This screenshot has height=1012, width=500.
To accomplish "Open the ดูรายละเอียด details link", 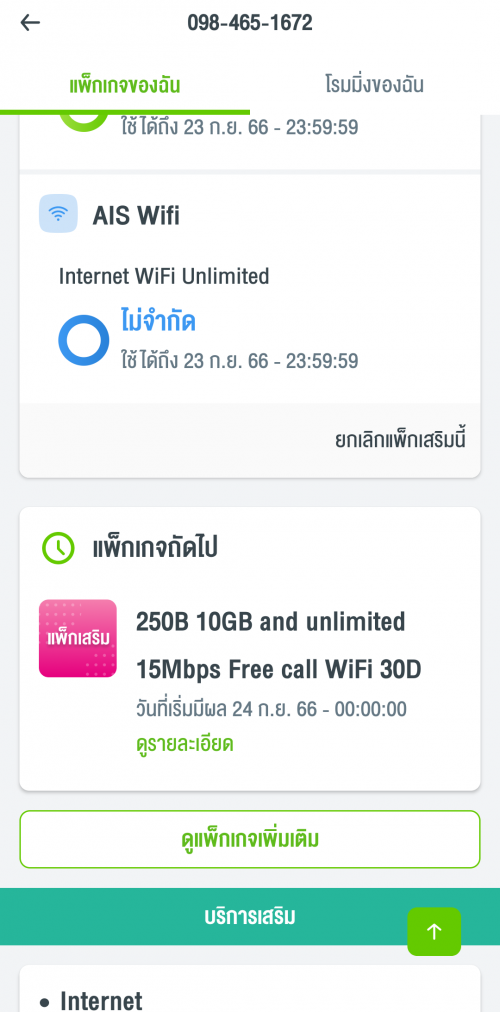I will click(x=185, y=744).
